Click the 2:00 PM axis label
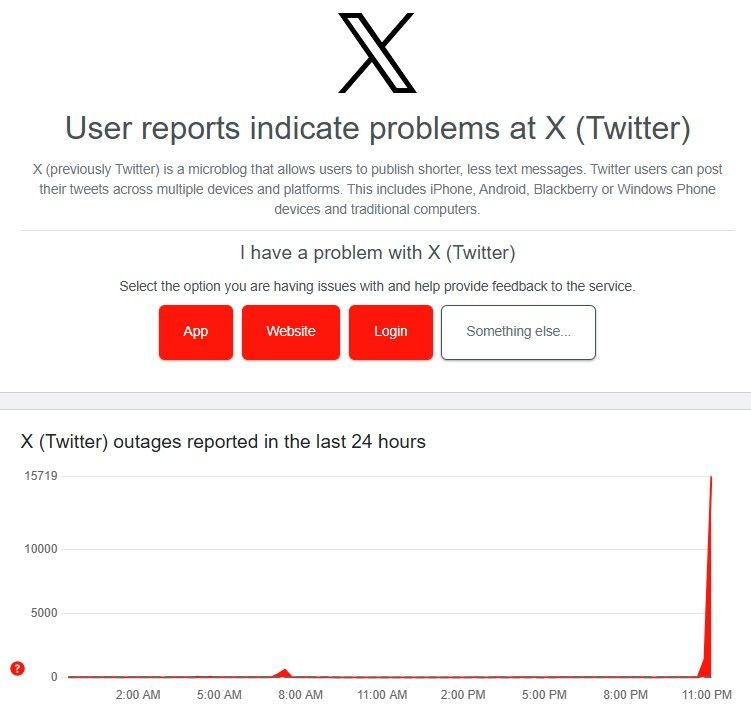The image size is (751, 718). [x=463, y=695]
